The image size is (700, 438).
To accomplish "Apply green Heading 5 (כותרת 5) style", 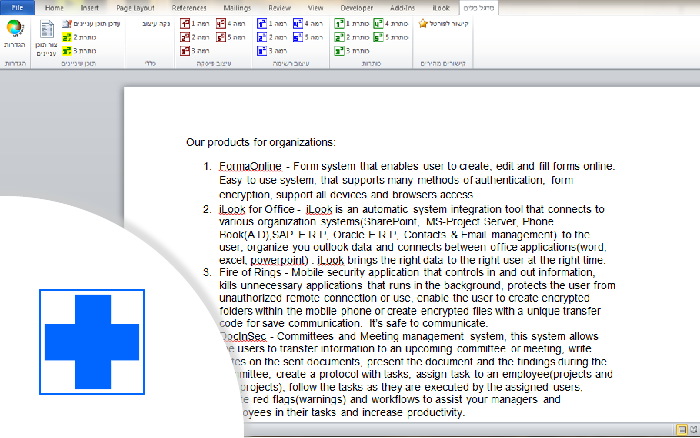I will pyautogui.click(x=391, y=38).
